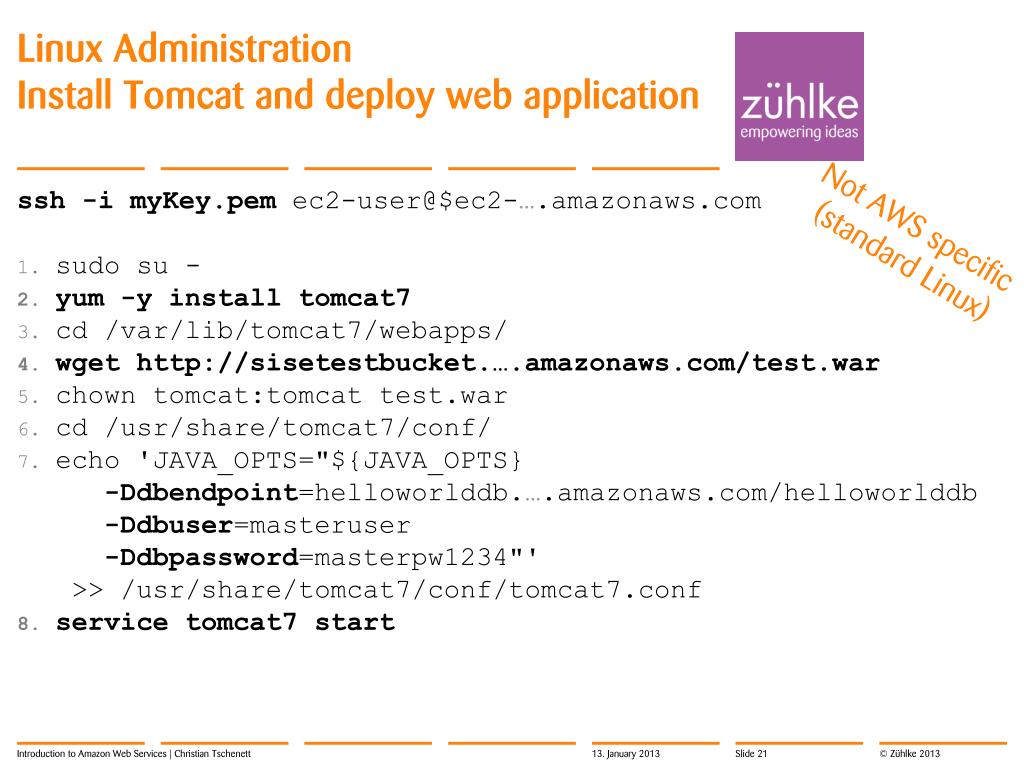This screenshot has width=1024, height=768.
Task: Click '-Ddbuser=masteruser' line
Action: coord(257,526)
